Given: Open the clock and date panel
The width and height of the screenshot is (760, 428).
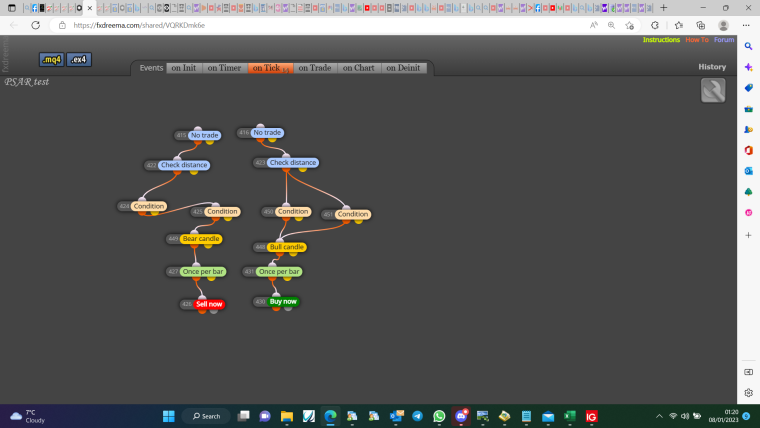Looking at the screenshot, I should point(723,416).
